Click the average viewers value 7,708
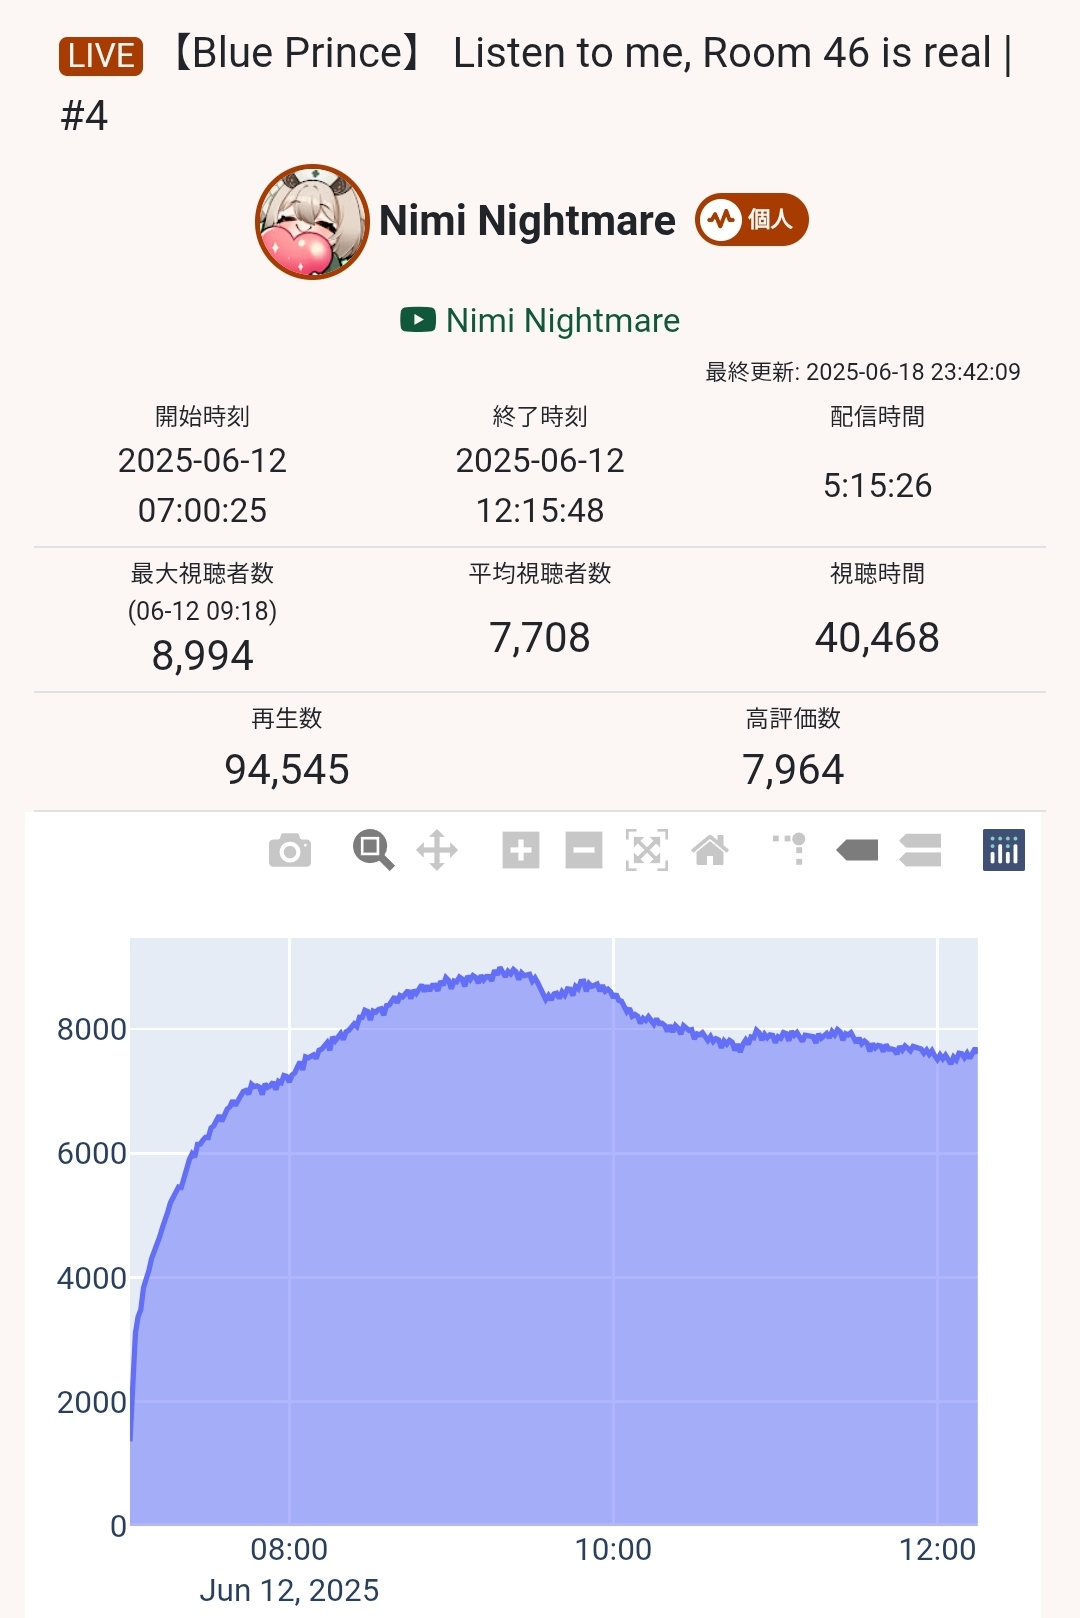This screenshot has width=1080, height=1618. coord(540,638)
